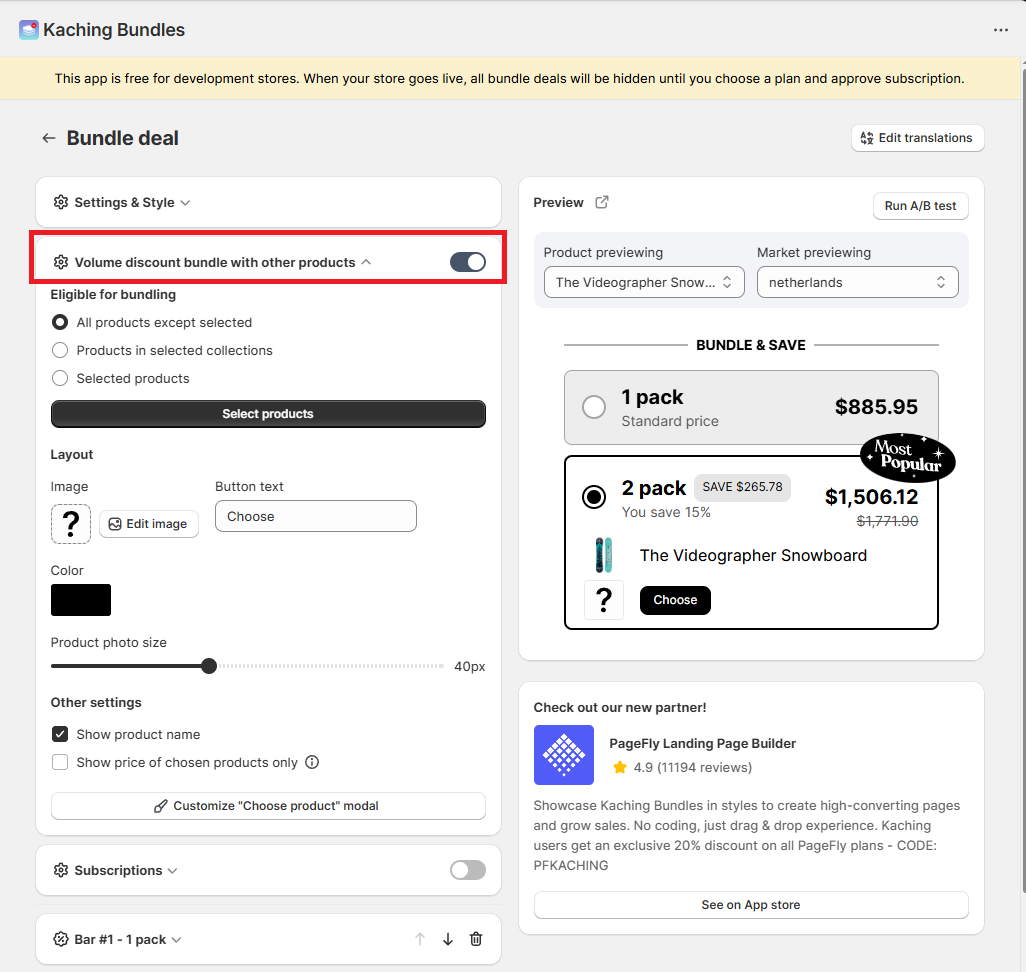1026x972 pixels.
Task: Click Run A/B test button
Action: point(920,206)
